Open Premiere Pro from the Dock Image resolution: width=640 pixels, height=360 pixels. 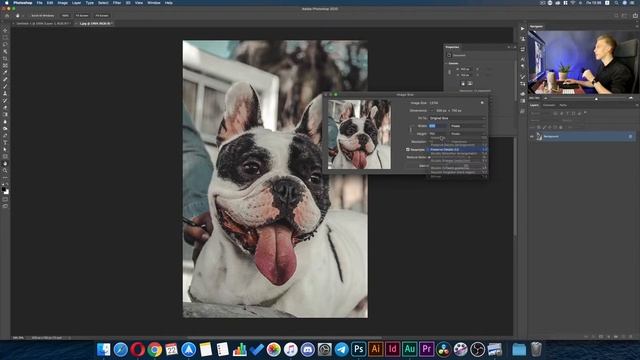(x=427, y=349)
